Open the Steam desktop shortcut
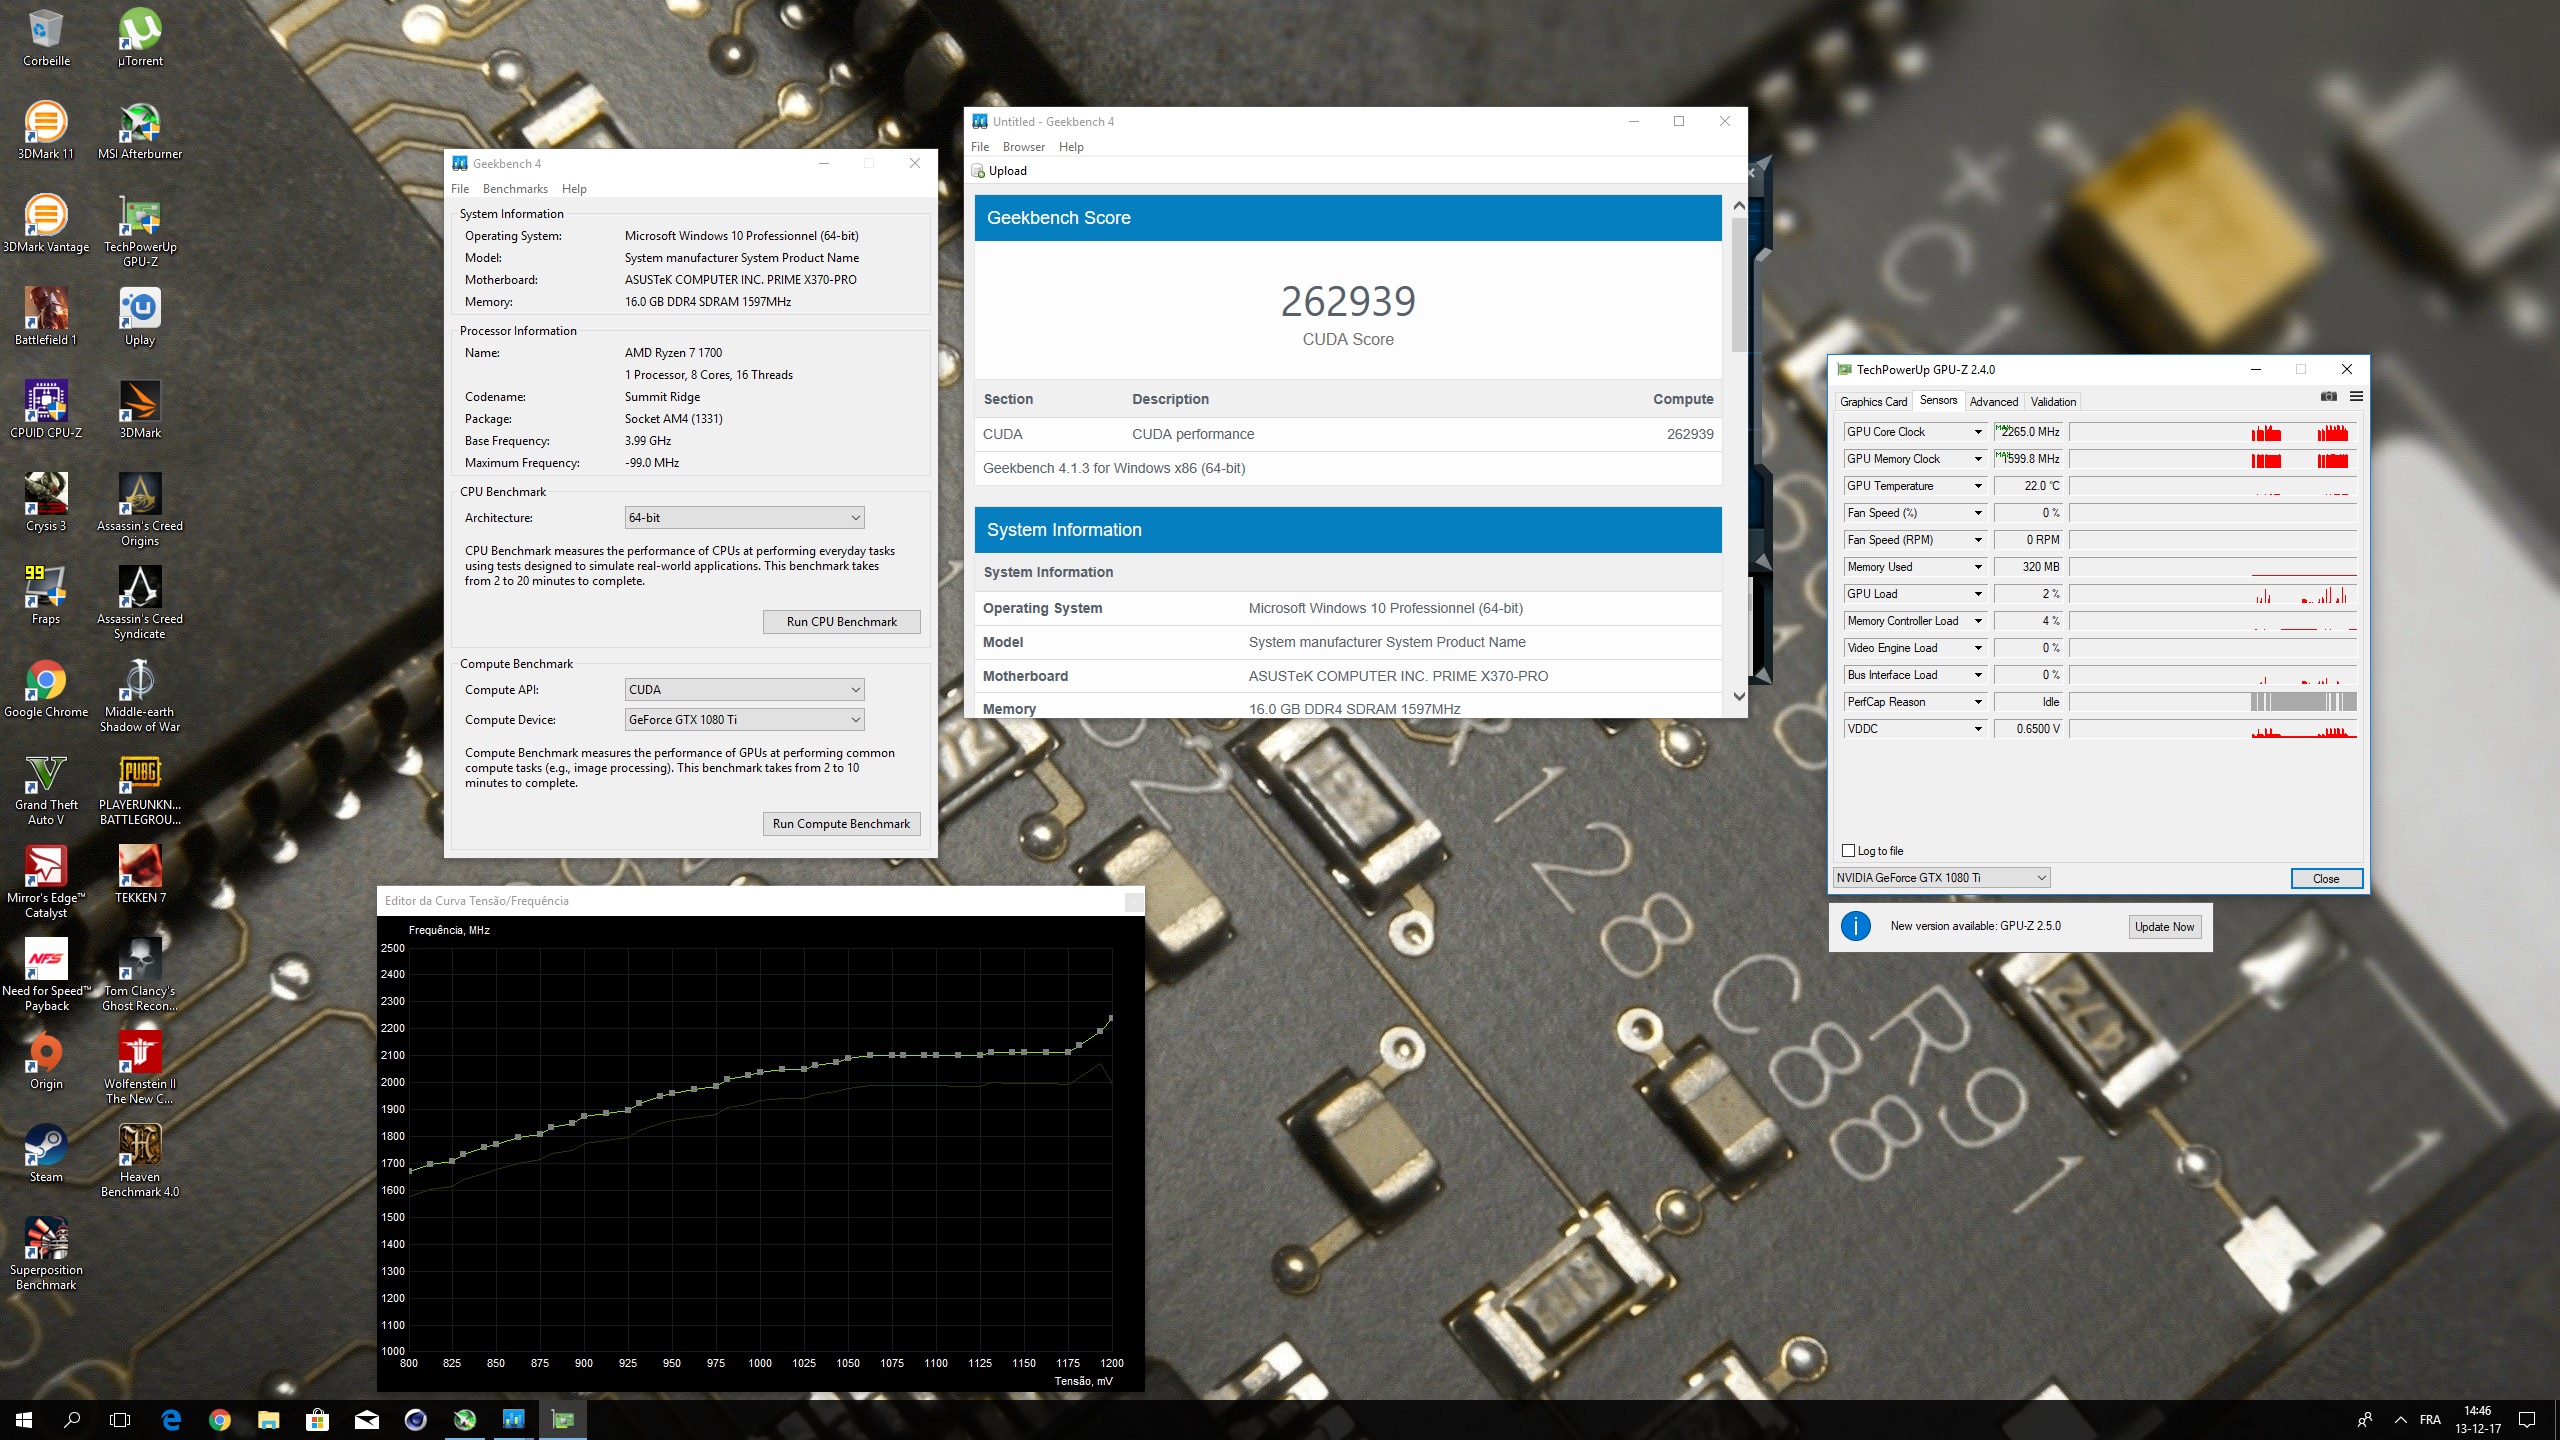The width and height of the screenshot is (2560, 1440). [46, 1154]
